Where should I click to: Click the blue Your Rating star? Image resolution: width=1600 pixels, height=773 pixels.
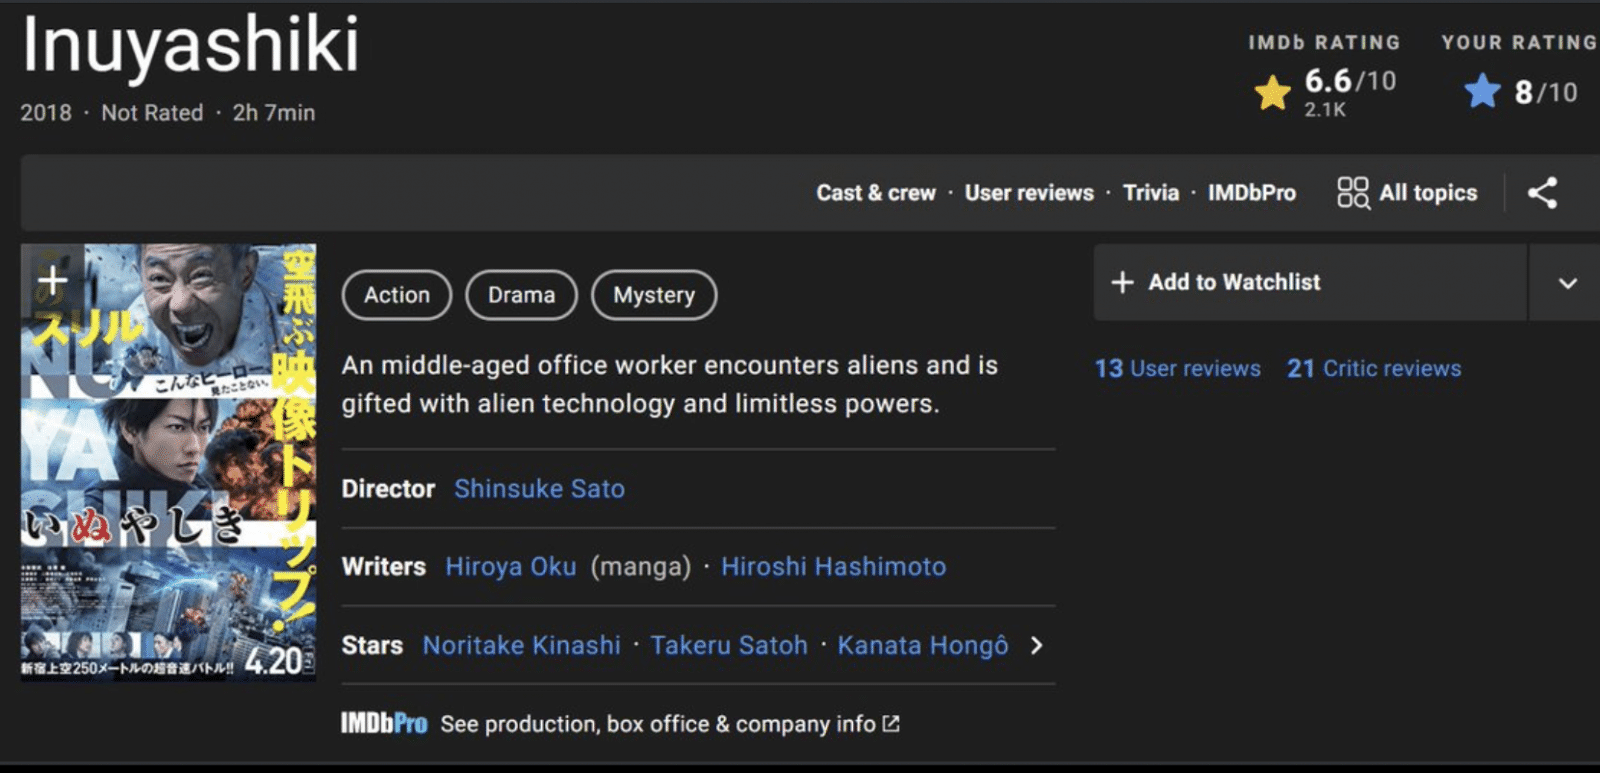click(1482, 91)
